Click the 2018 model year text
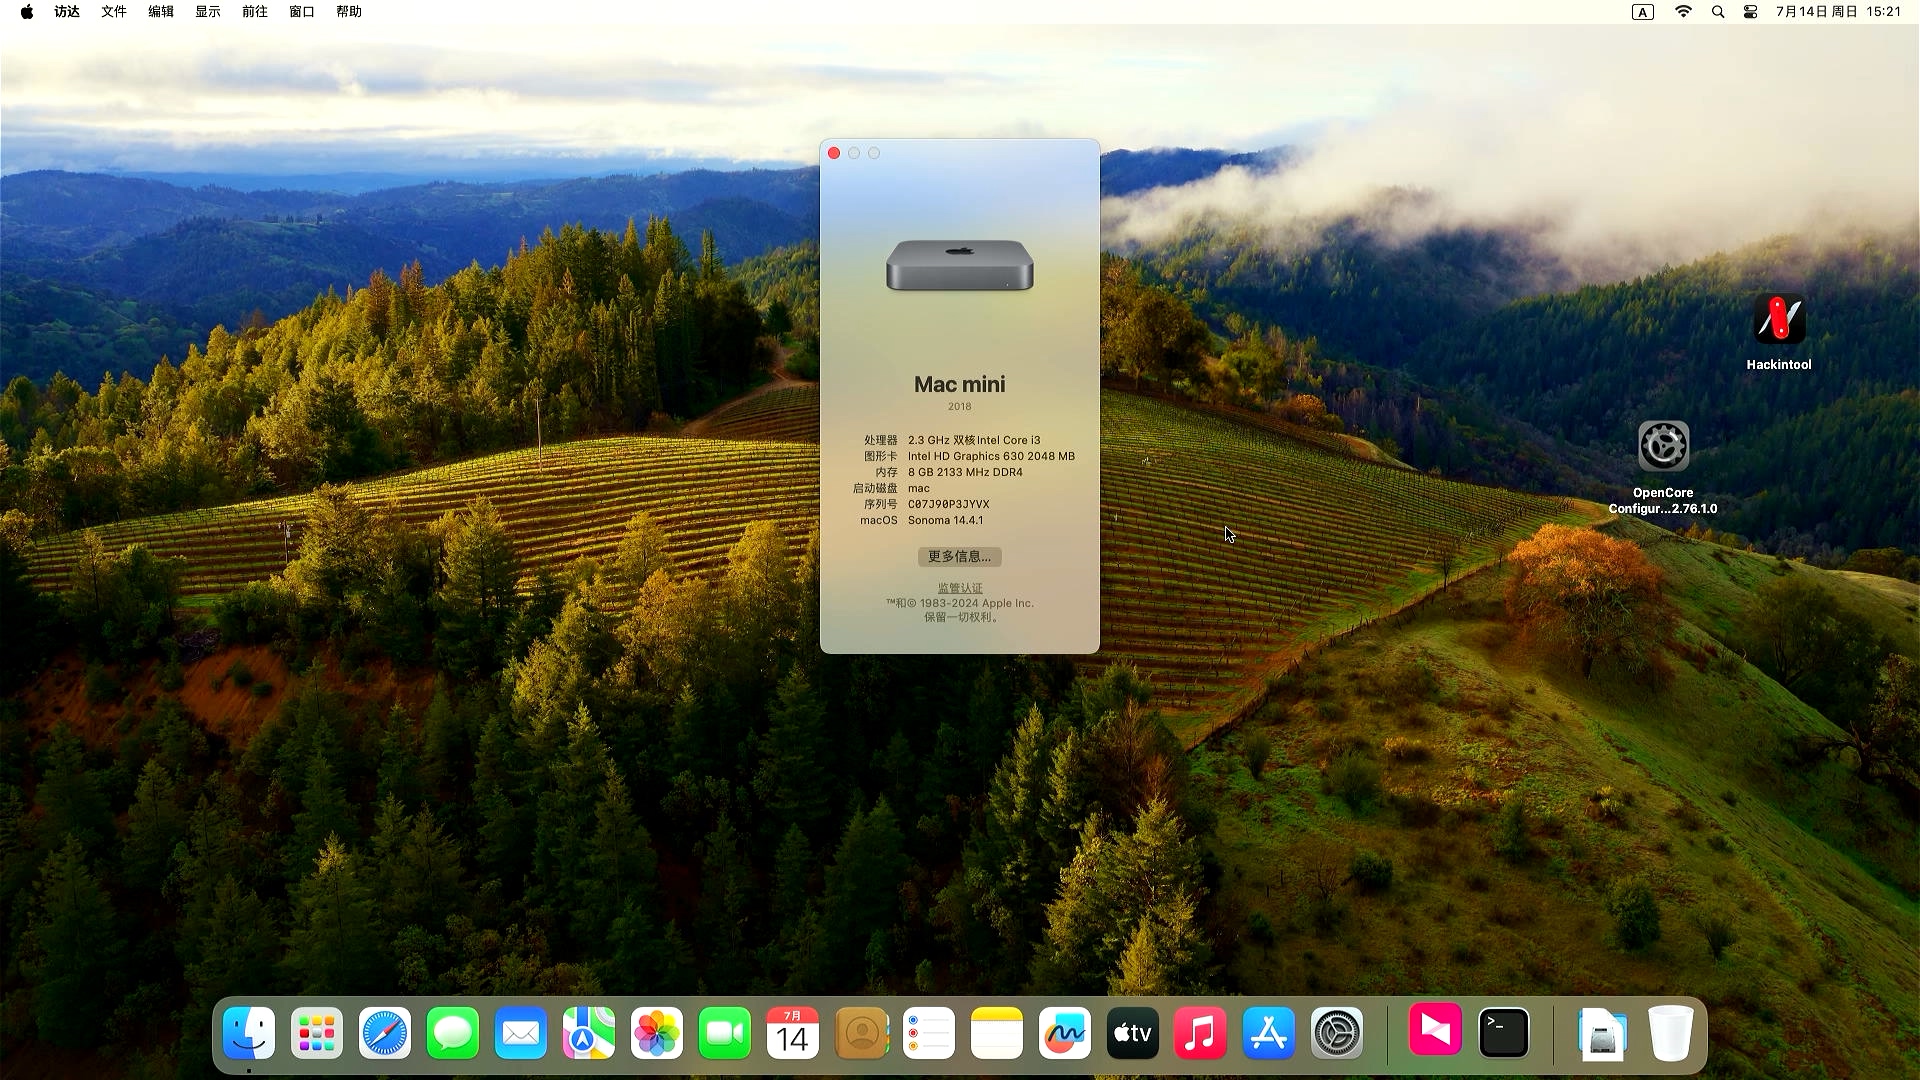The image size is (1920, 1080). [960, 406]
